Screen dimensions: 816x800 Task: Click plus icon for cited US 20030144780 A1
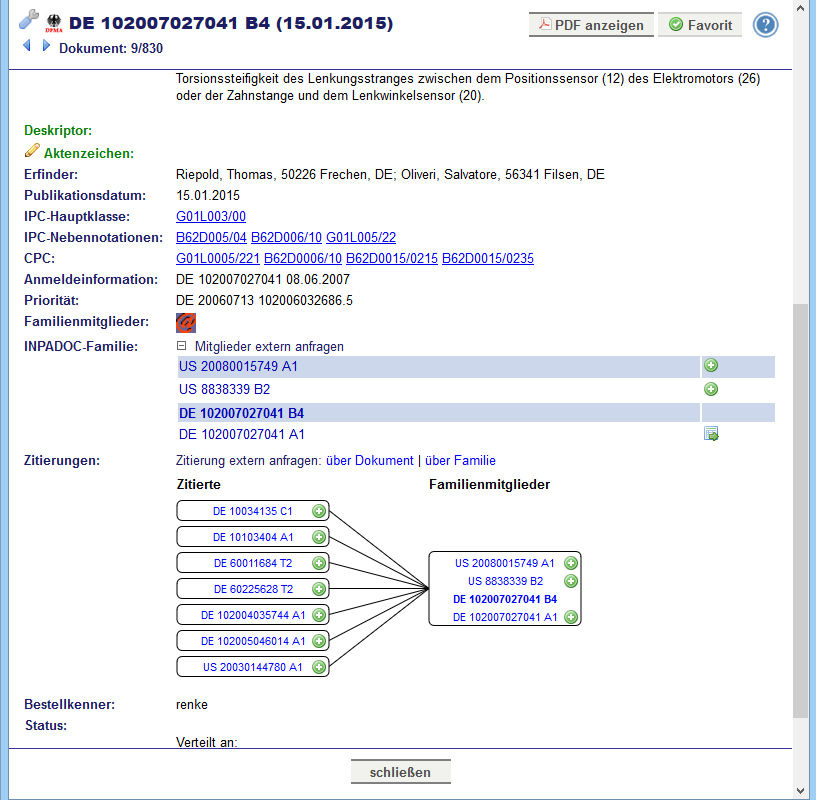(319, 667)
